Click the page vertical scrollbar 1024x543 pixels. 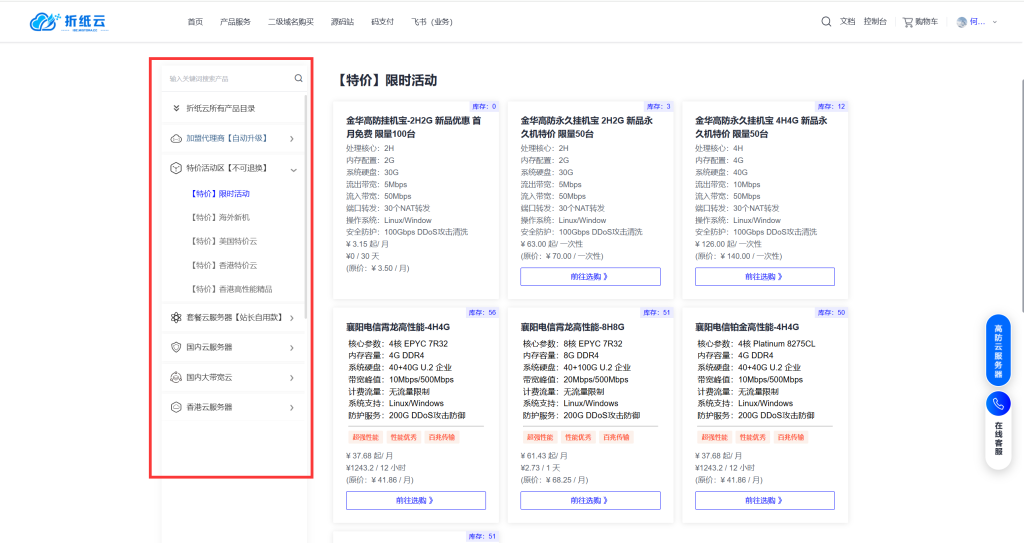pos(1021,196)
